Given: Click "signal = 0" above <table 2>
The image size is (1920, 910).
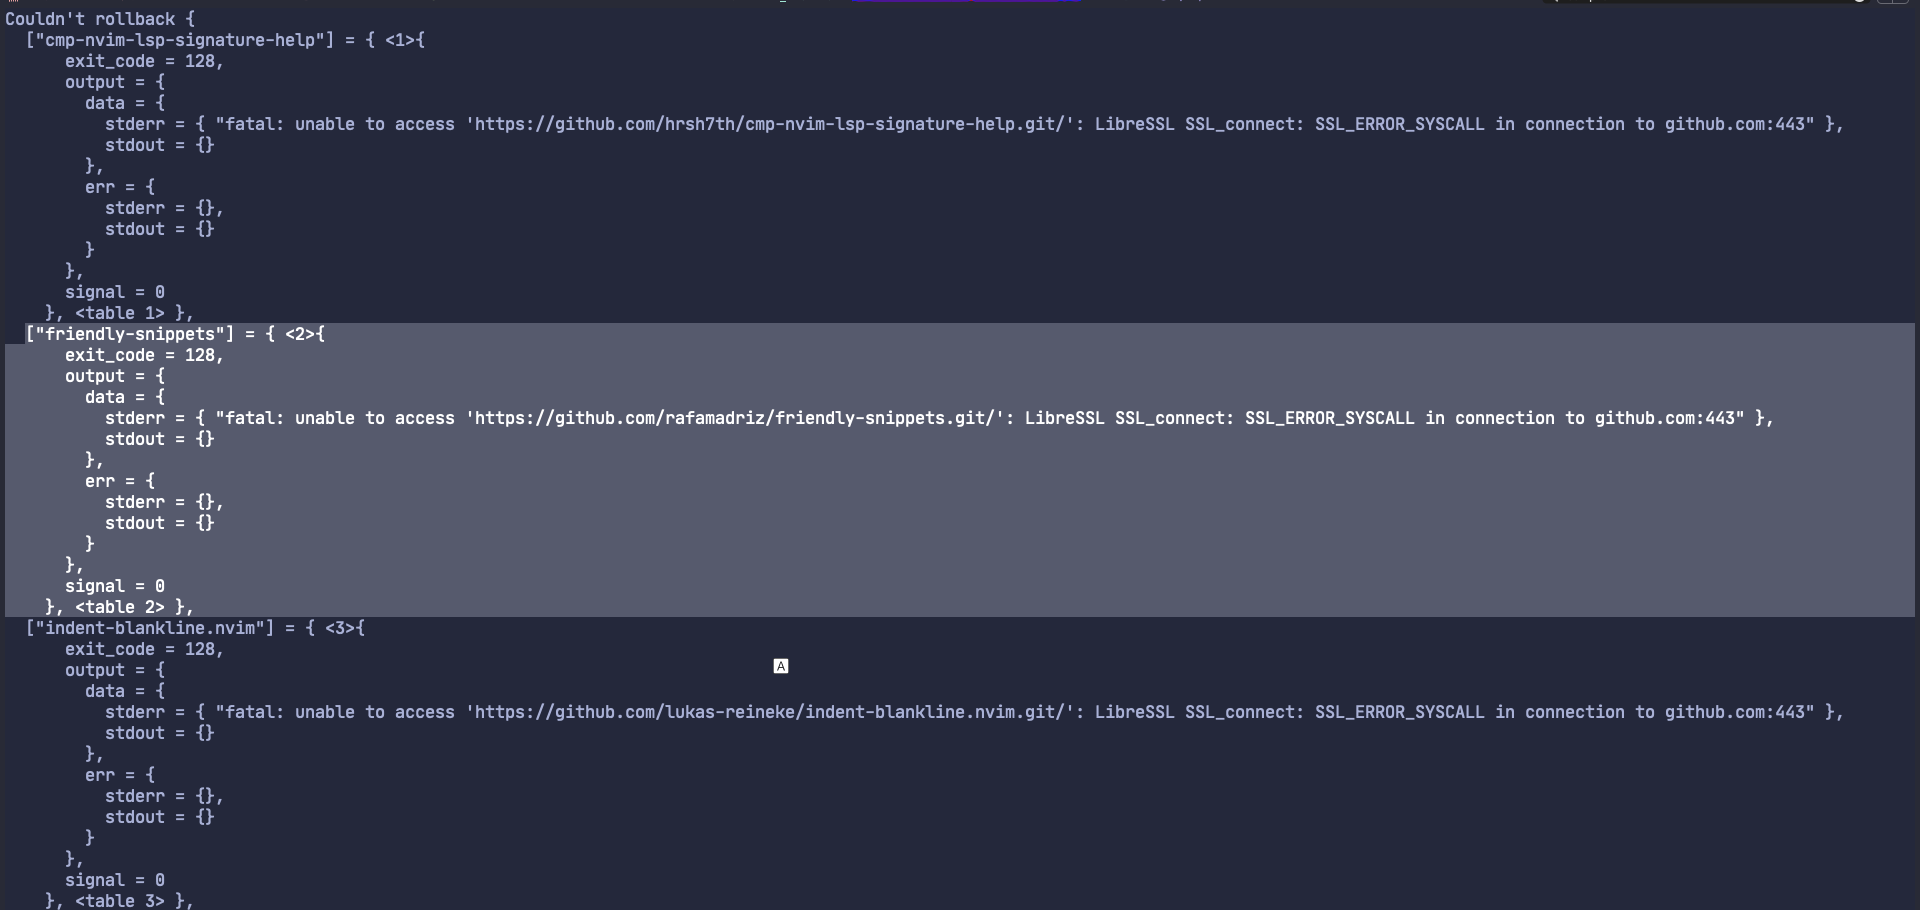Looking at the screenshot, I should (x=115, y=586).
